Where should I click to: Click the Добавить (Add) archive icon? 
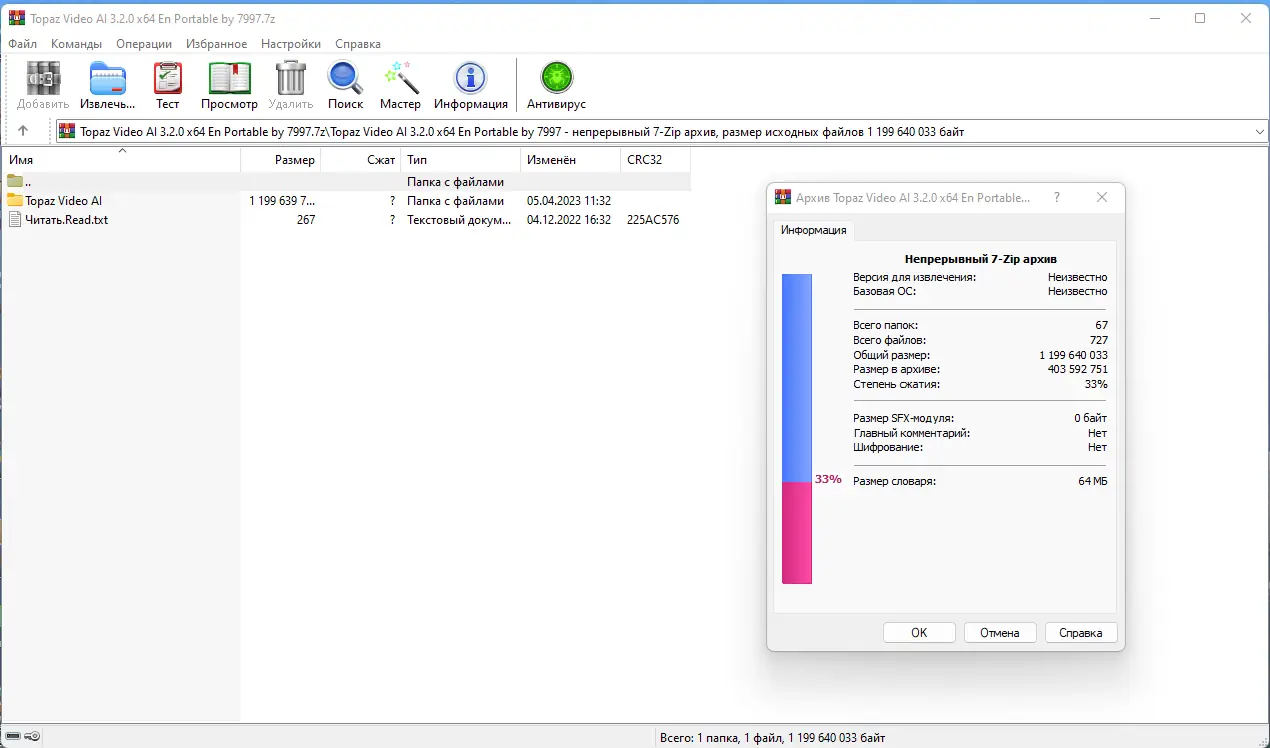[41, 78]
